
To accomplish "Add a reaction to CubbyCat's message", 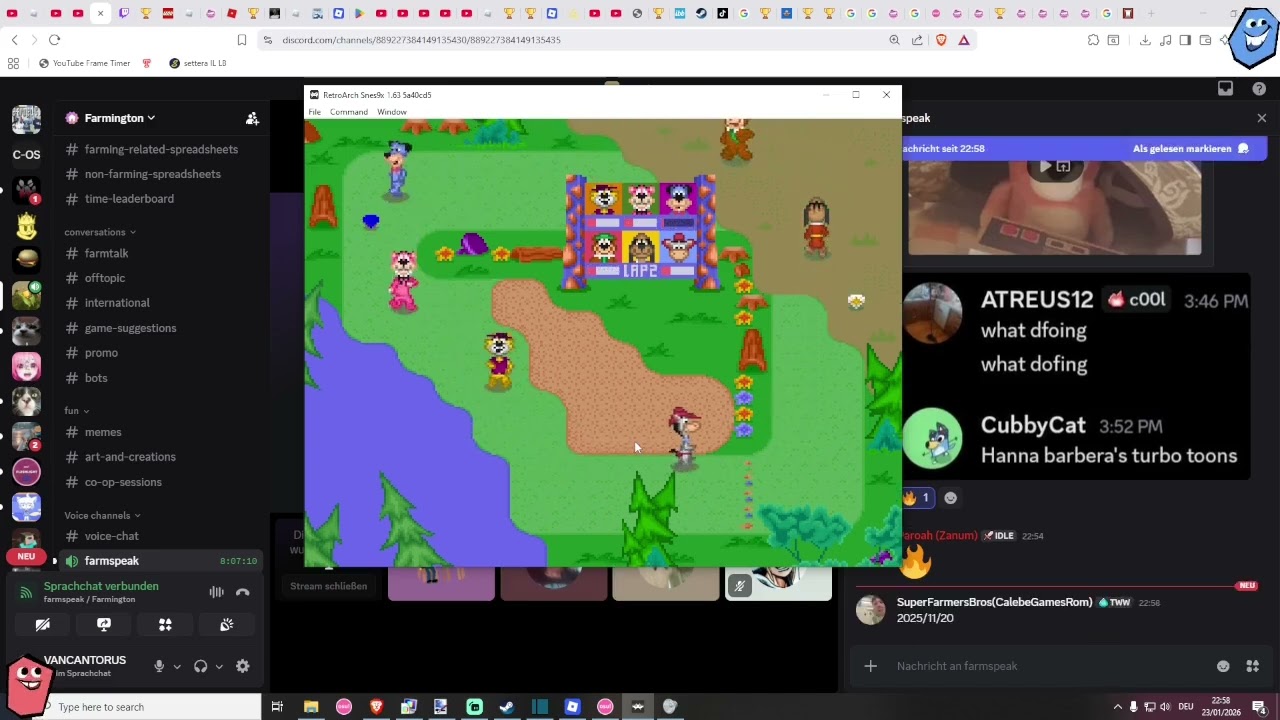I will coord(951,498).
